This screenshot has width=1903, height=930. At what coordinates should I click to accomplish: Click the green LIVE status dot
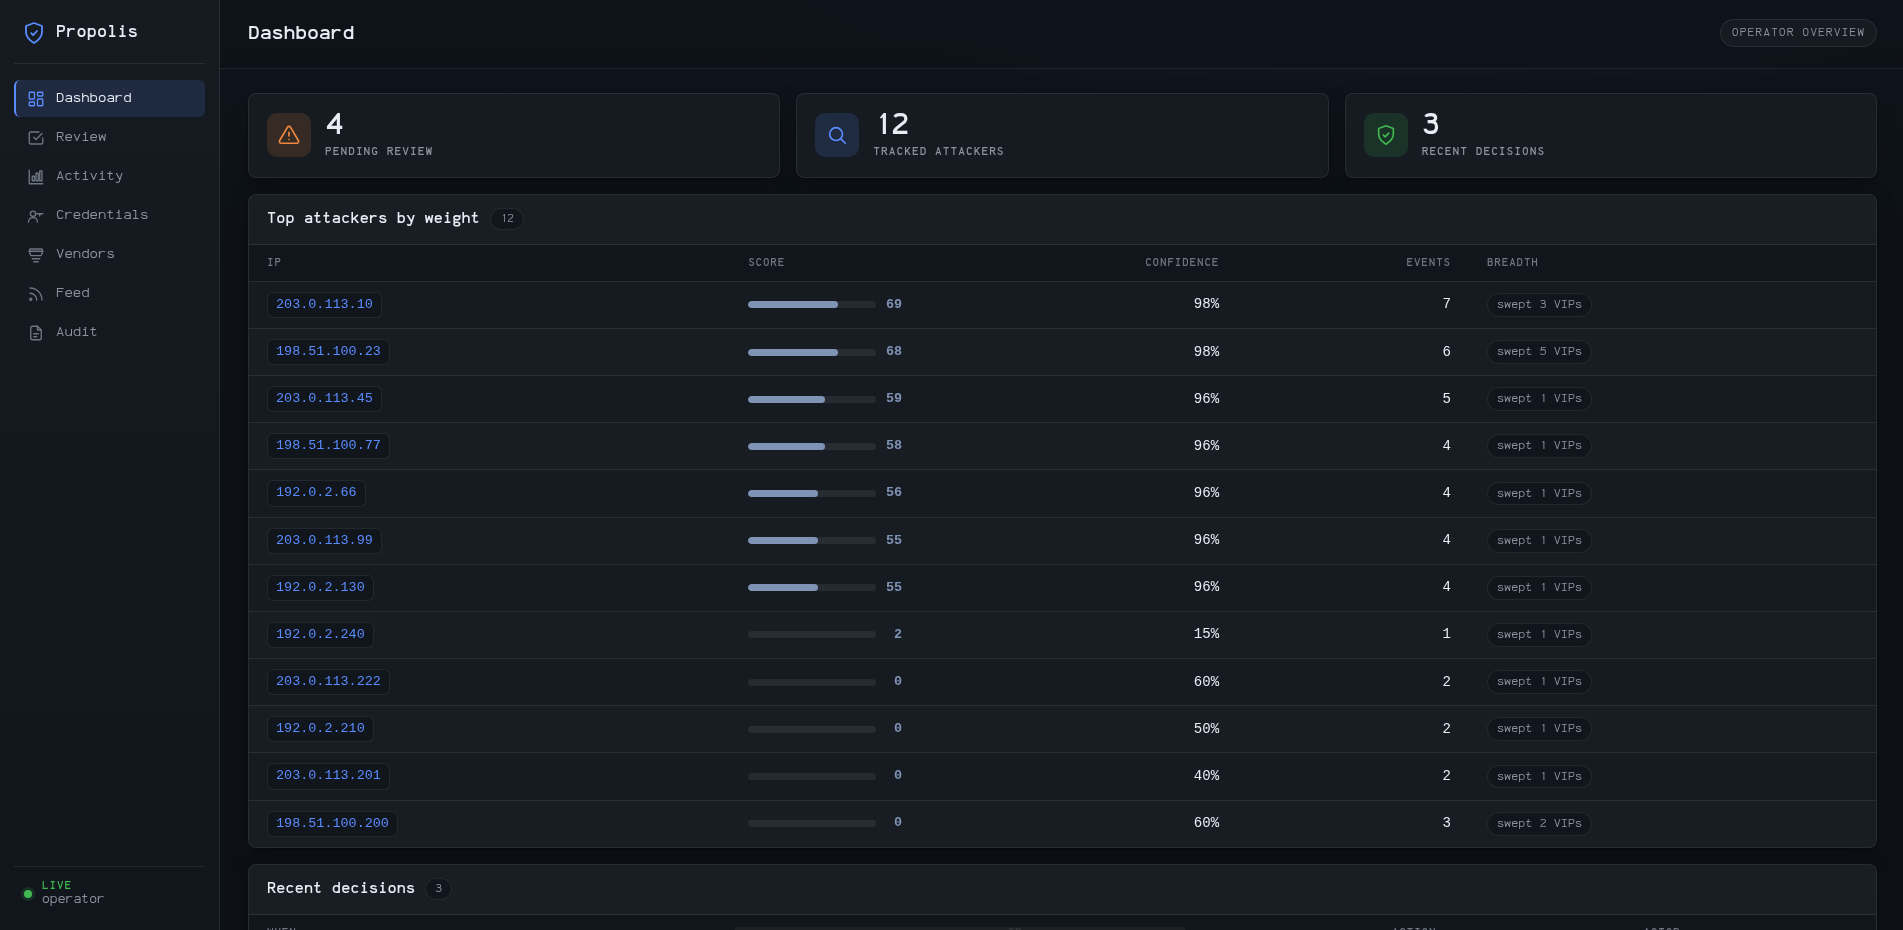click(28, 894)
